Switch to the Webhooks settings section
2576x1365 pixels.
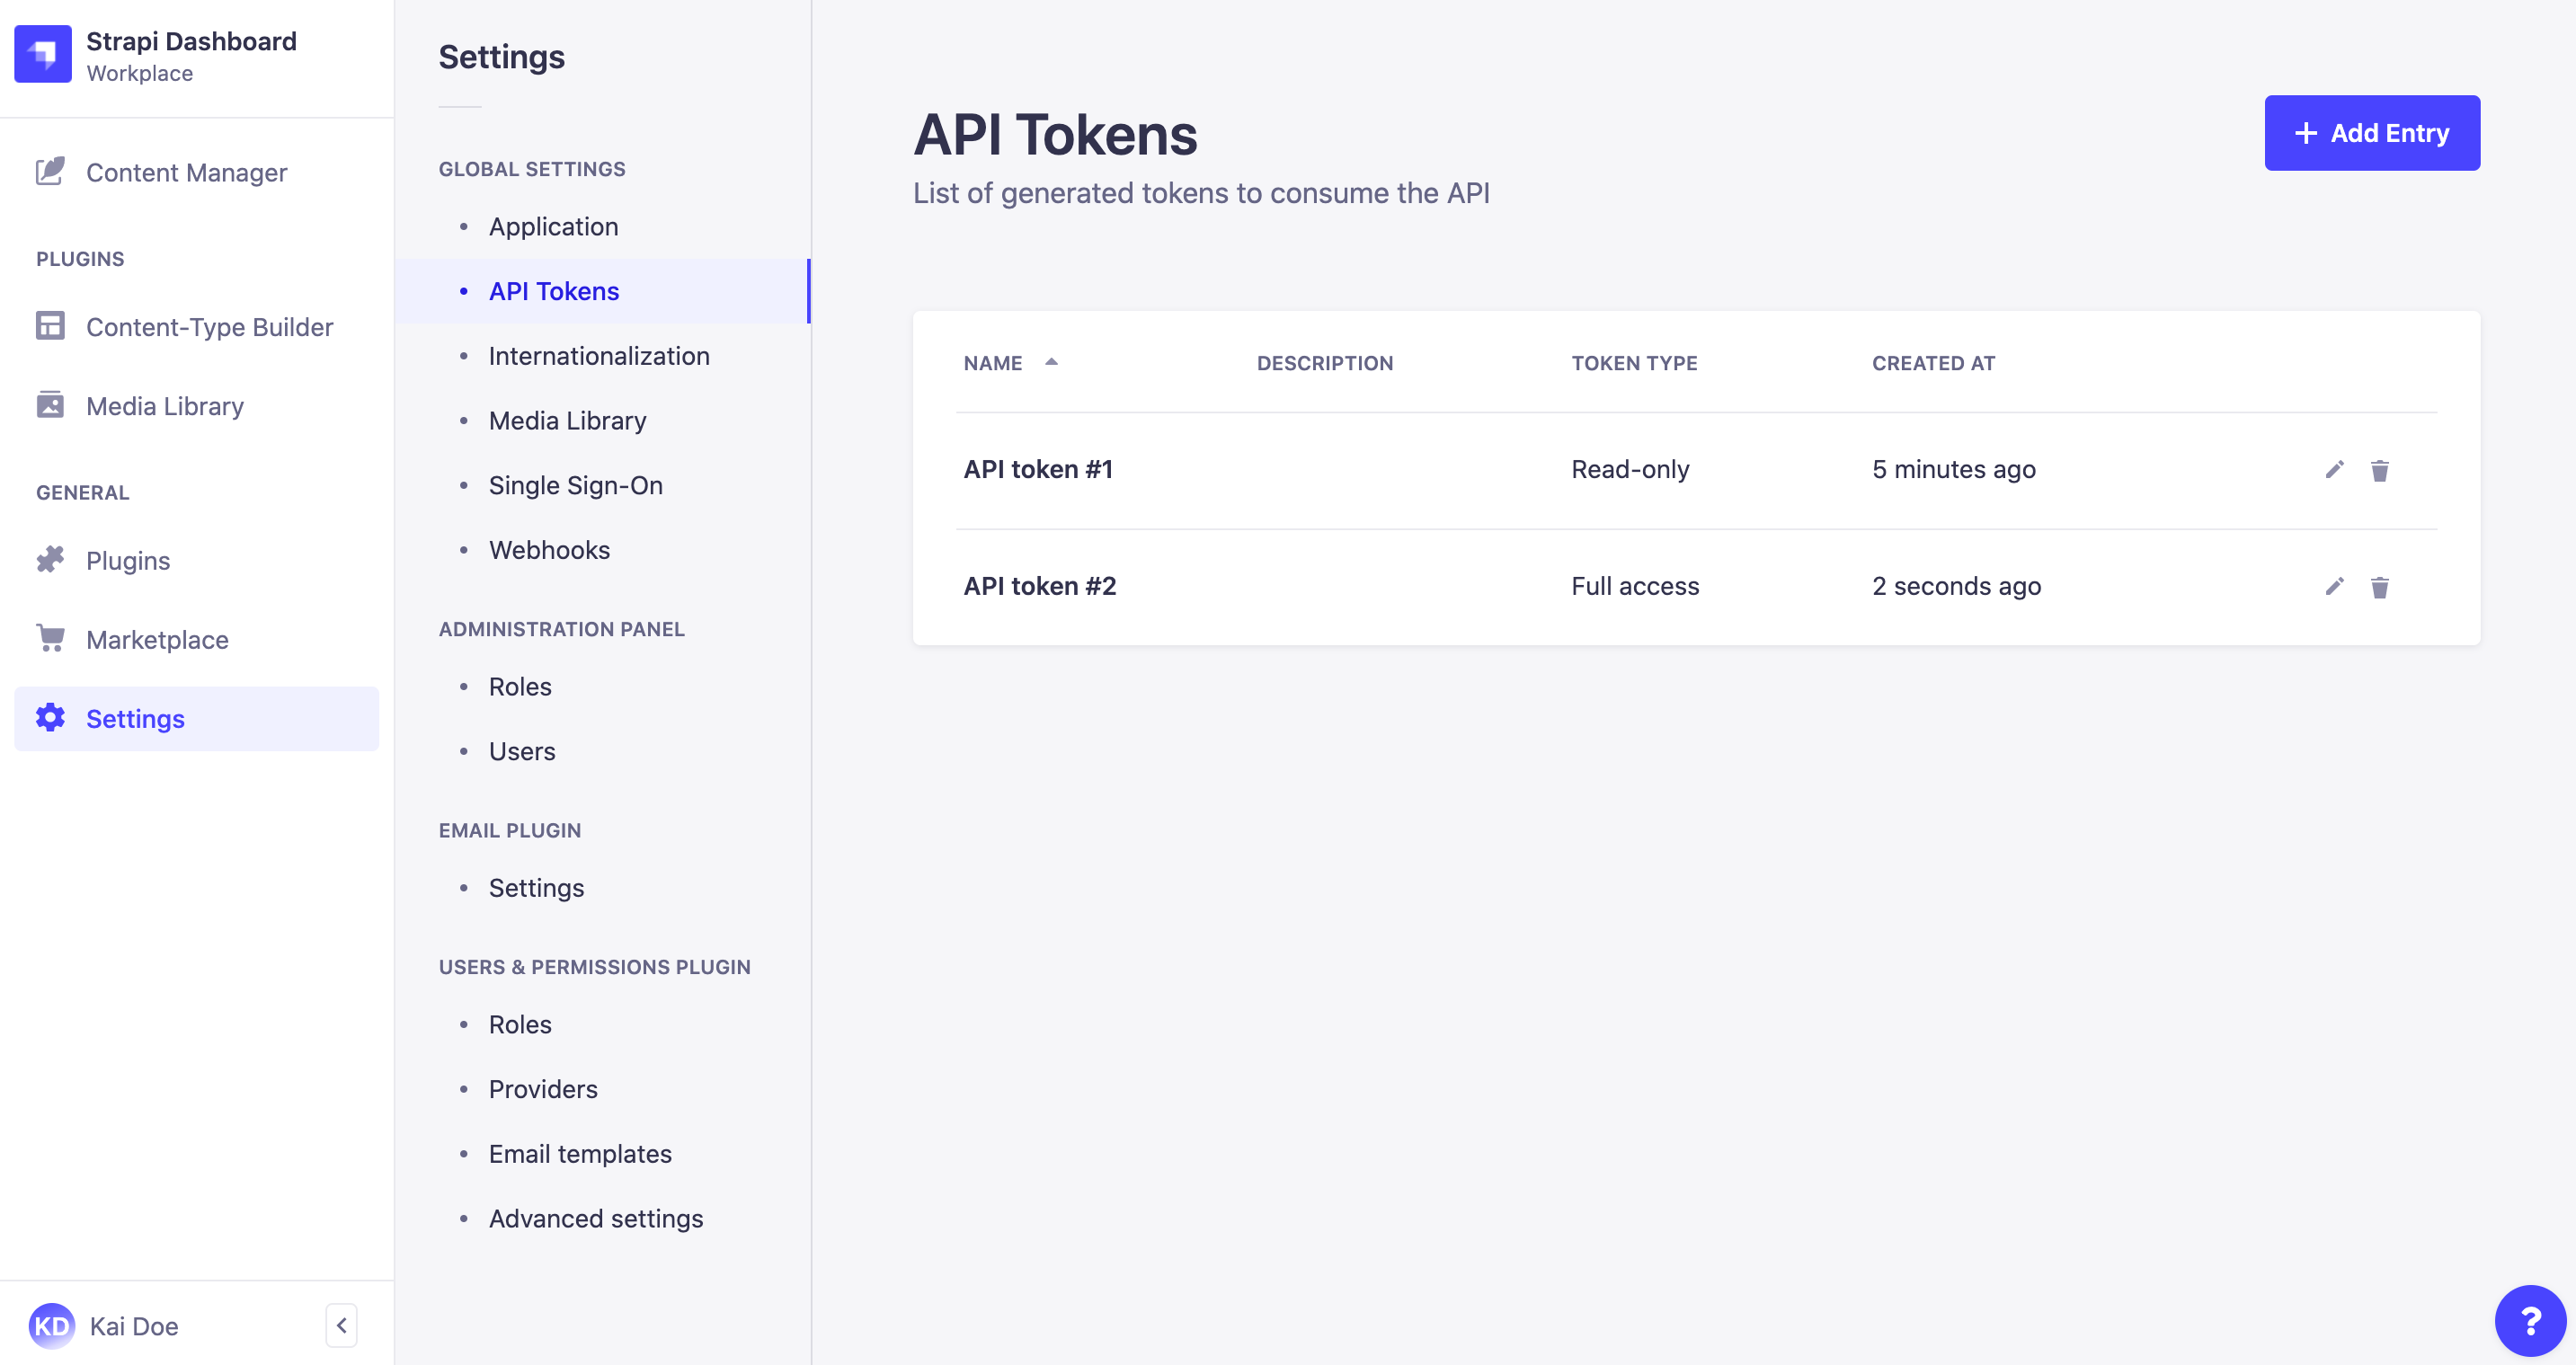pos(549,549)
